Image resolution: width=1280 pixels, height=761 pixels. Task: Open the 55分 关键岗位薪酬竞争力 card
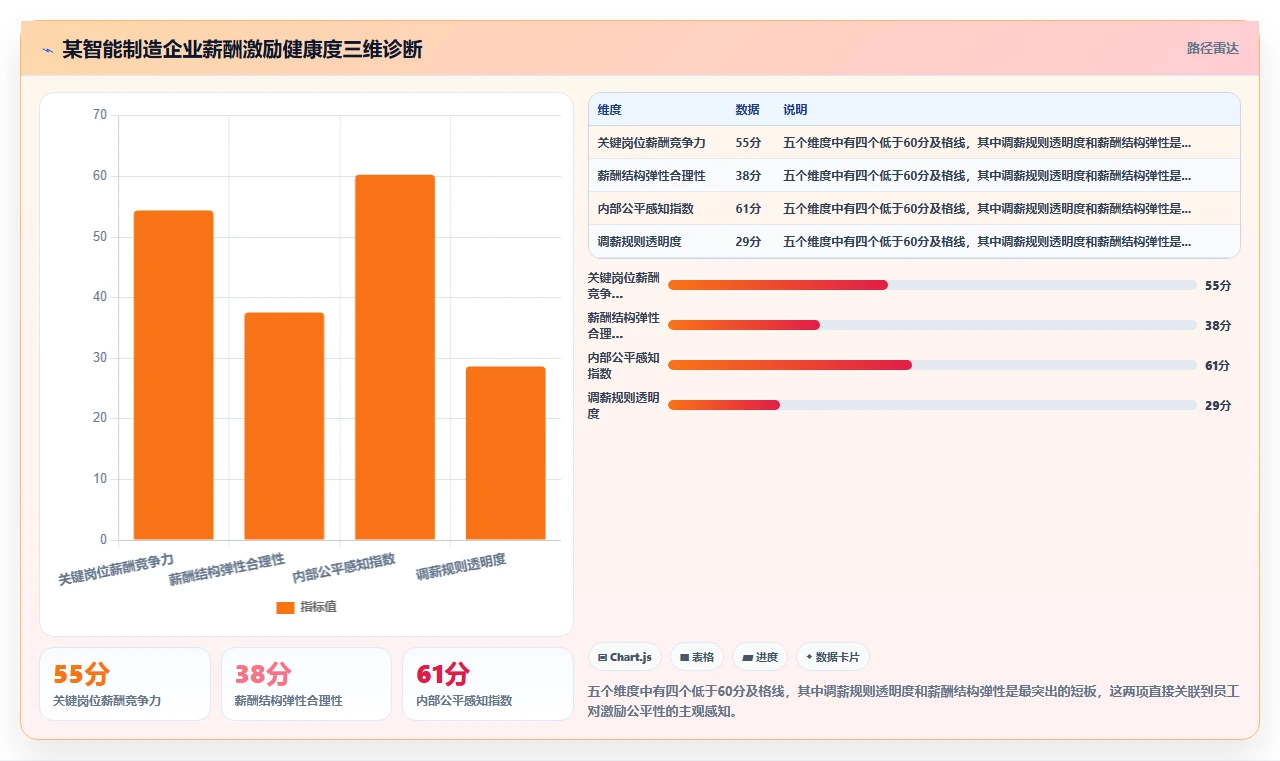(x=125, y=684)
